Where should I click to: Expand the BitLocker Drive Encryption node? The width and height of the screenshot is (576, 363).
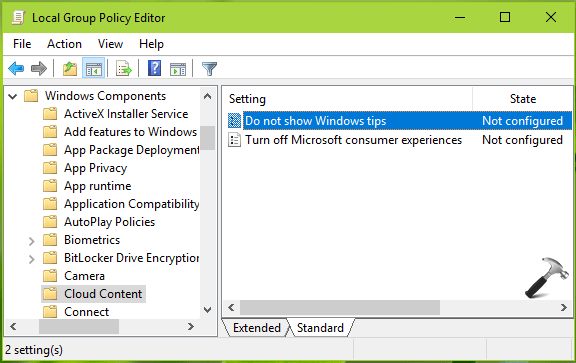(x=32, y=259)
